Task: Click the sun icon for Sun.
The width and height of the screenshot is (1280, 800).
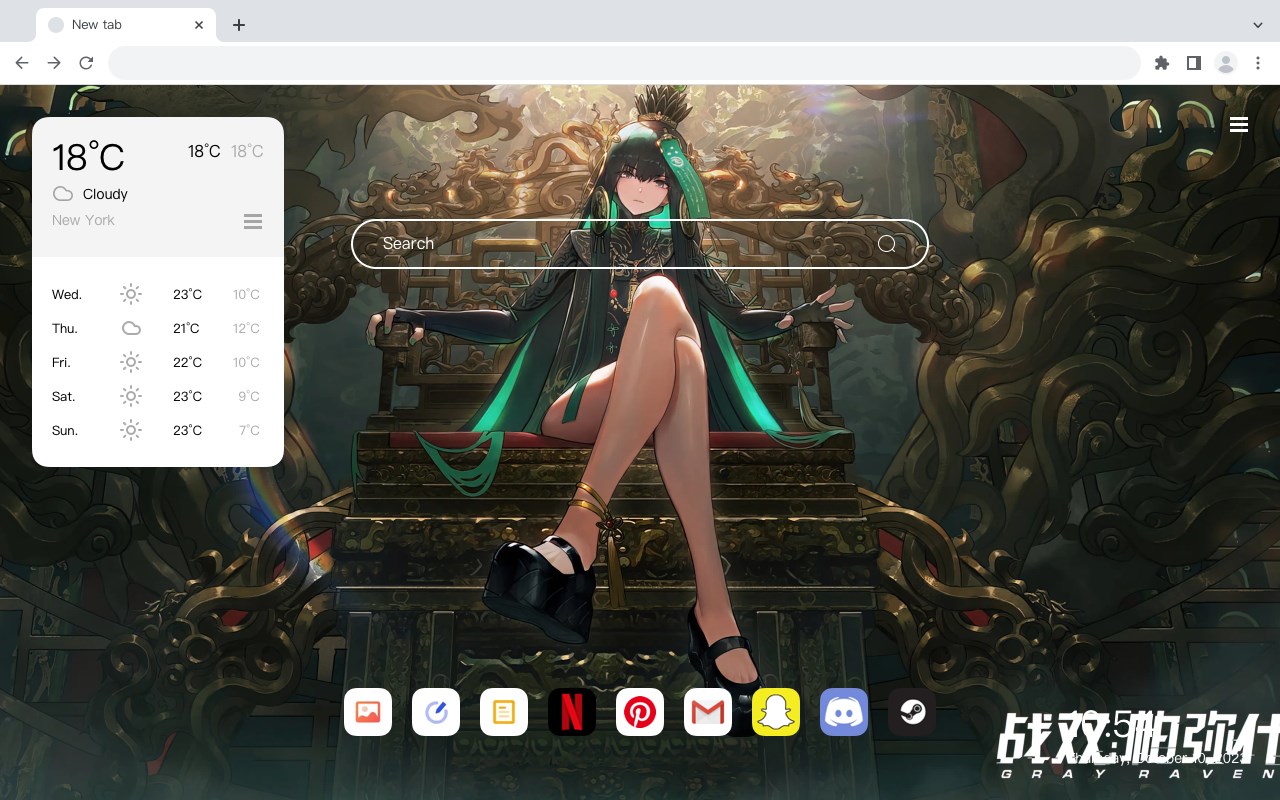Action: click(131, 430)
